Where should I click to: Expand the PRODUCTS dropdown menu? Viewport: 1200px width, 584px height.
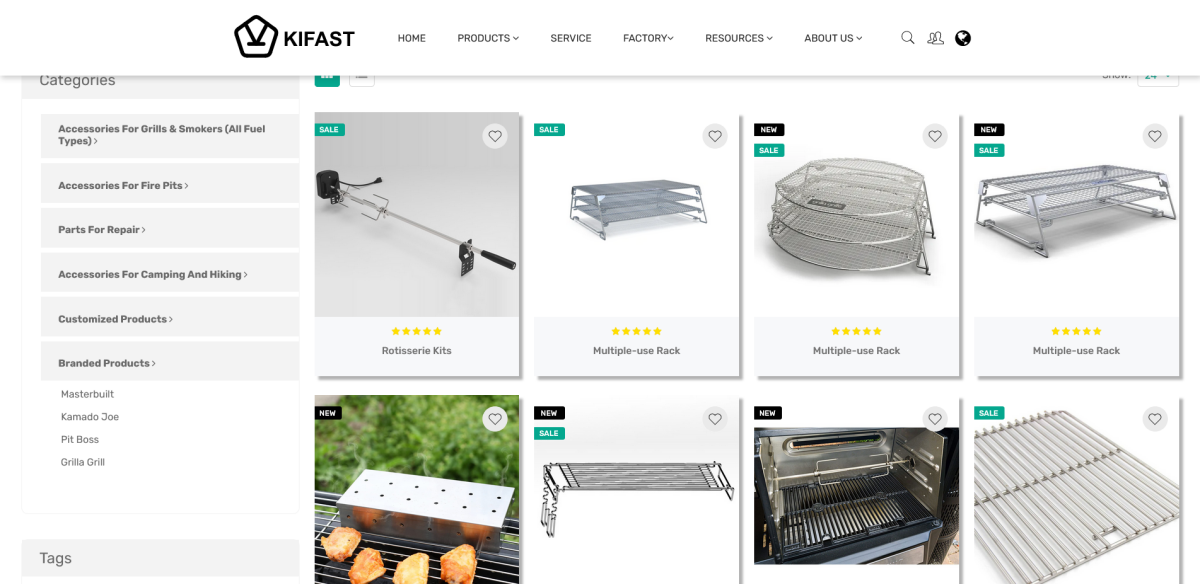(x=488, y=38)
